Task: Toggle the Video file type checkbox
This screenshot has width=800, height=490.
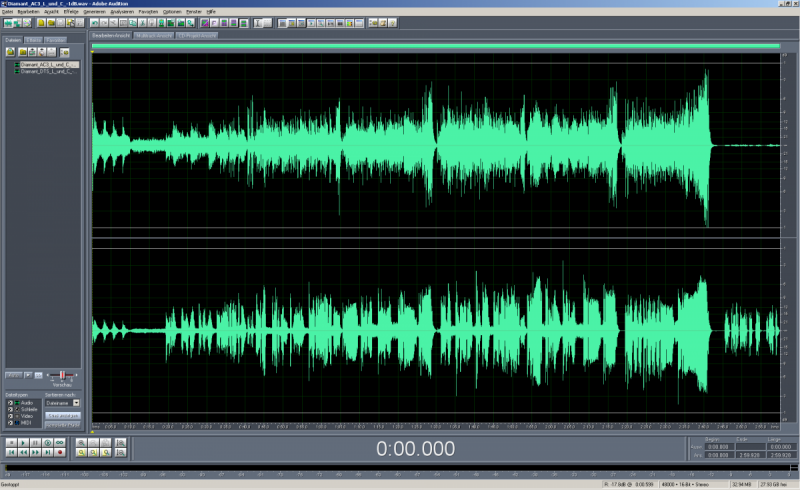Action: point(8,416)
